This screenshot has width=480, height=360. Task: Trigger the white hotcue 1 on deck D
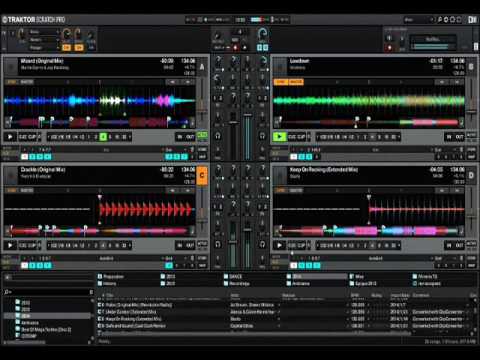click(x=294, y=265)
